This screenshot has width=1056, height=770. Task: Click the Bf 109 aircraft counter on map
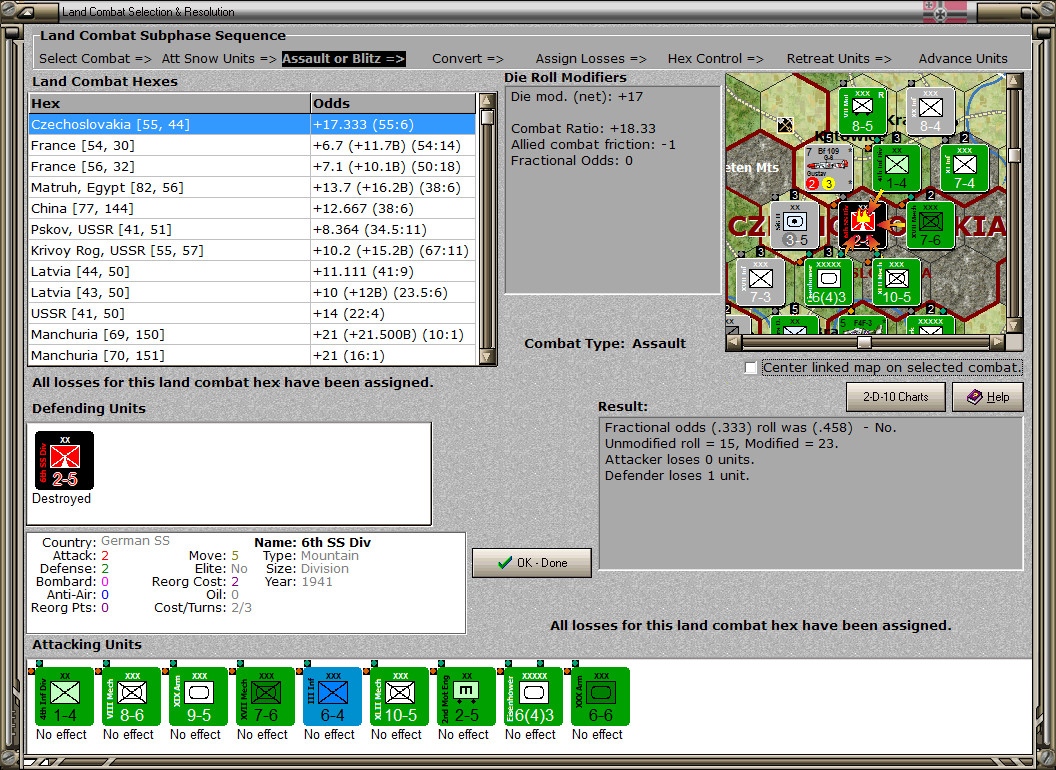click(x=828, y=168)
